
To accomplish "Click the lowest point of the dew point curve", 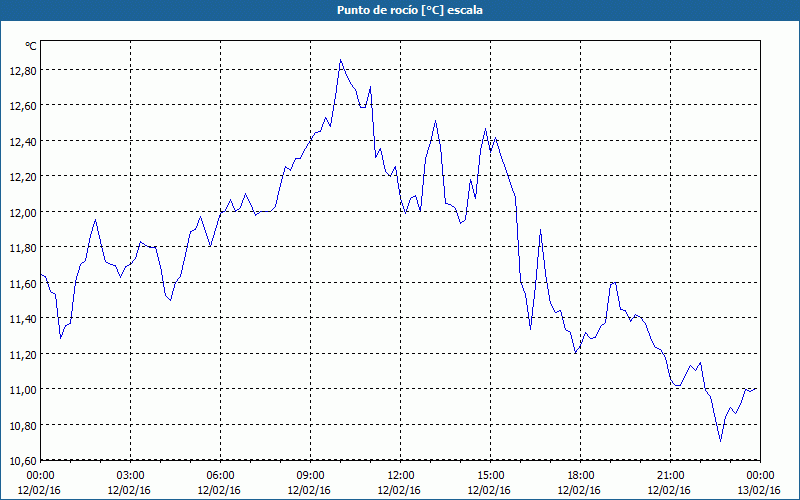I will click(x=720, y=441).
